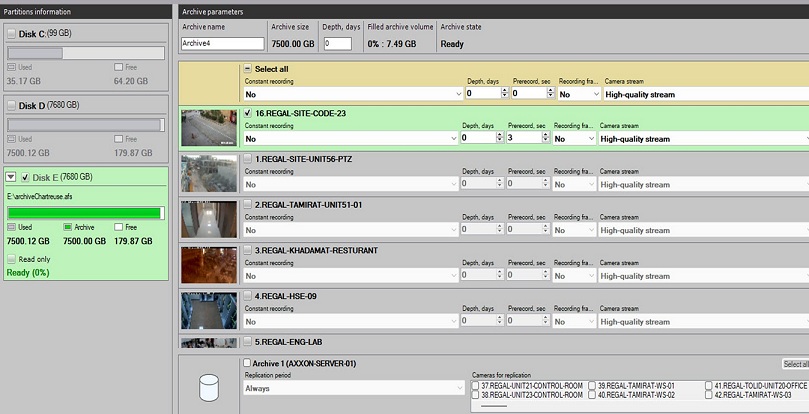This screenshot has height=414, width=809.
Task: Click Select all button in replication cameras
Action: [795, 365]
